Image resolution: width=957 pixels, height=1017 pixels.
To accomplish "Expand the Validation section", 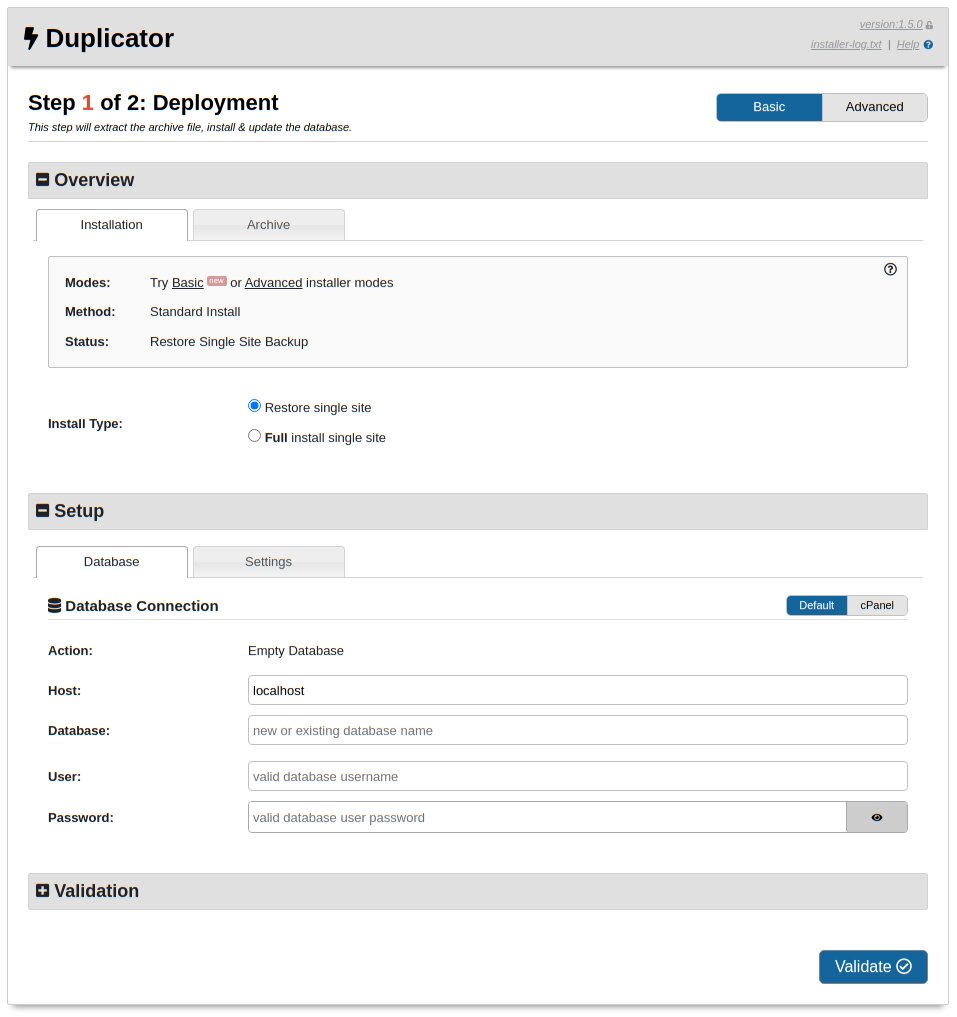I will pyautogui.click(x=43, y=891).
